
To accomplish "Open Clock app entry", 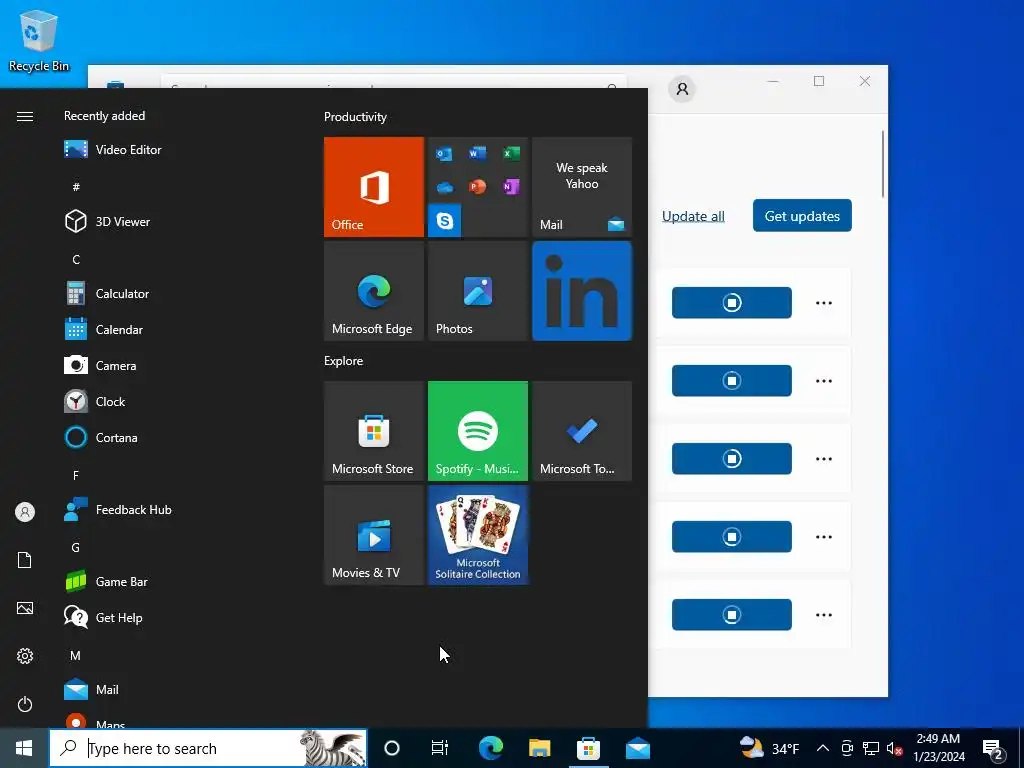I will [95, 402].
